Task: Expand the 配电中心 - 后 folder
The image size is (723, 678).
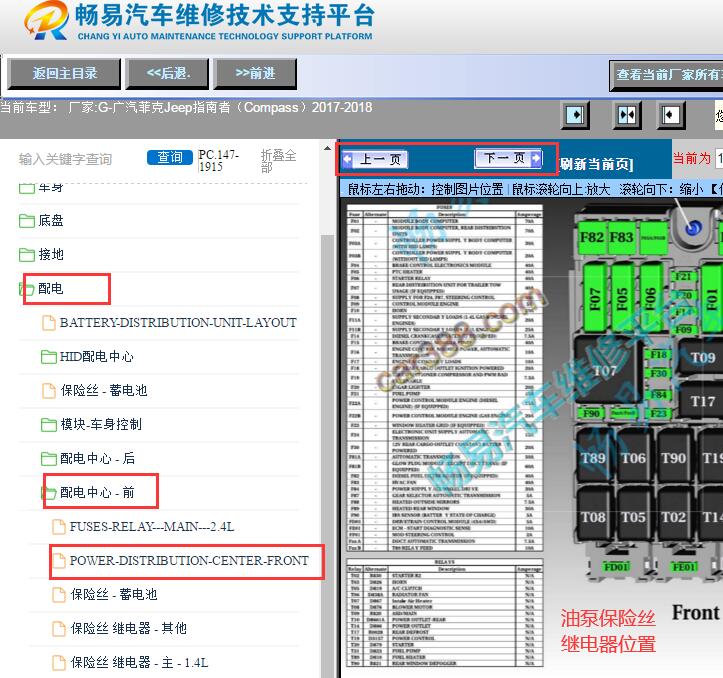Action: point(97,458)
